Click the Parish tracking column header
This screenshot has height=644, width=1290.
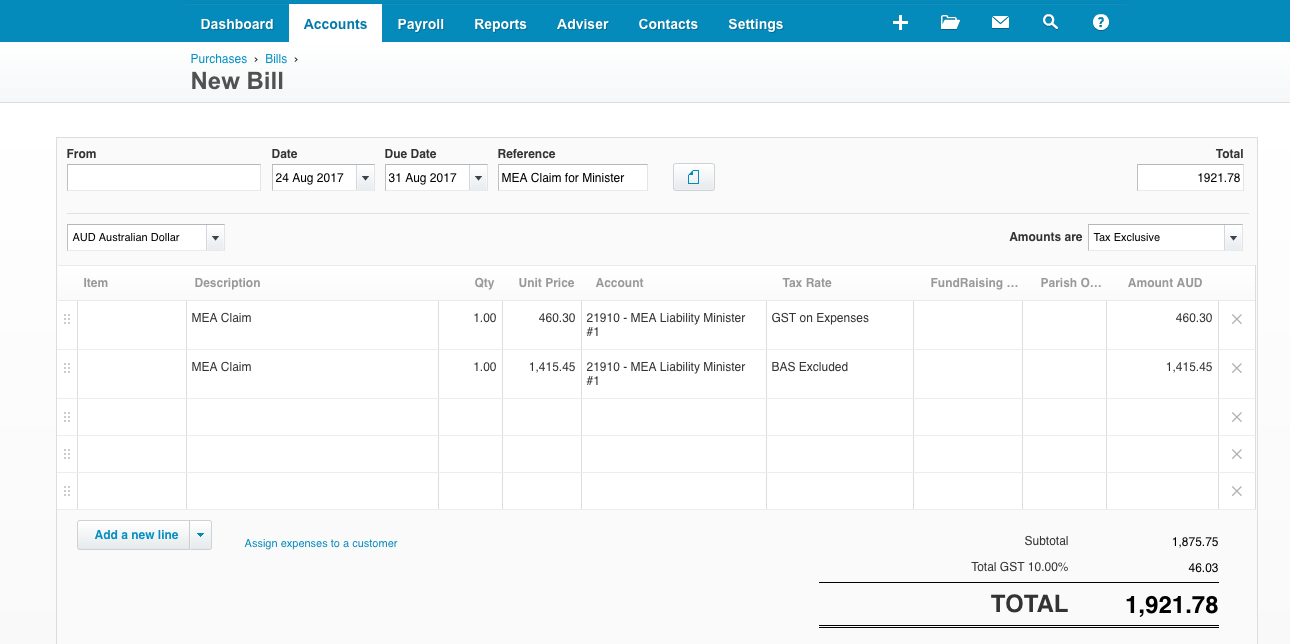coord(1072,283)
